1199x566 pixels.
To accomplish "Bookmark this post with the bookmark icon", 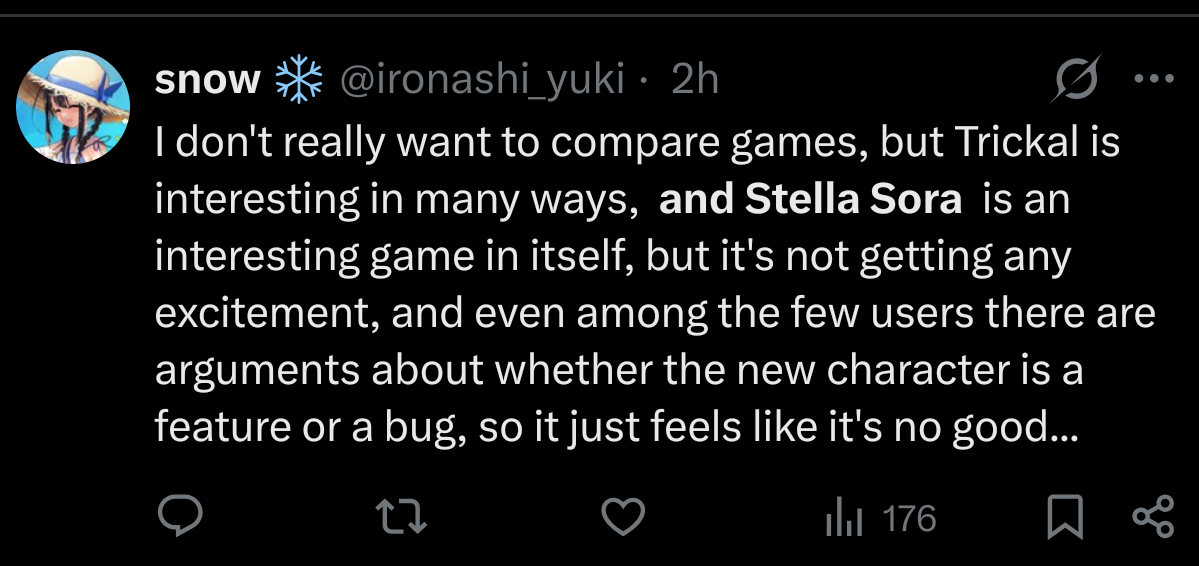I will coord(1064,516).
